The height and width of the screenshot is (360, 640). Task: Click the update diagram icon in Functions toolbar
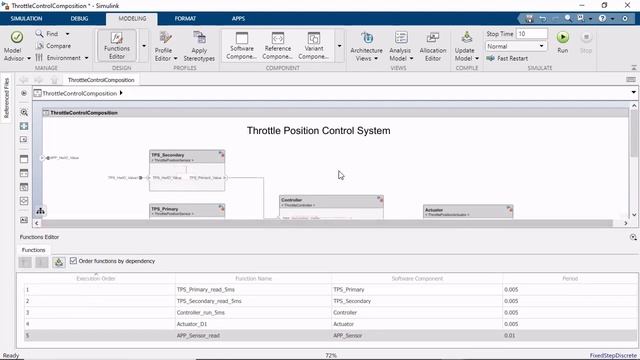(x=59, y=262)
